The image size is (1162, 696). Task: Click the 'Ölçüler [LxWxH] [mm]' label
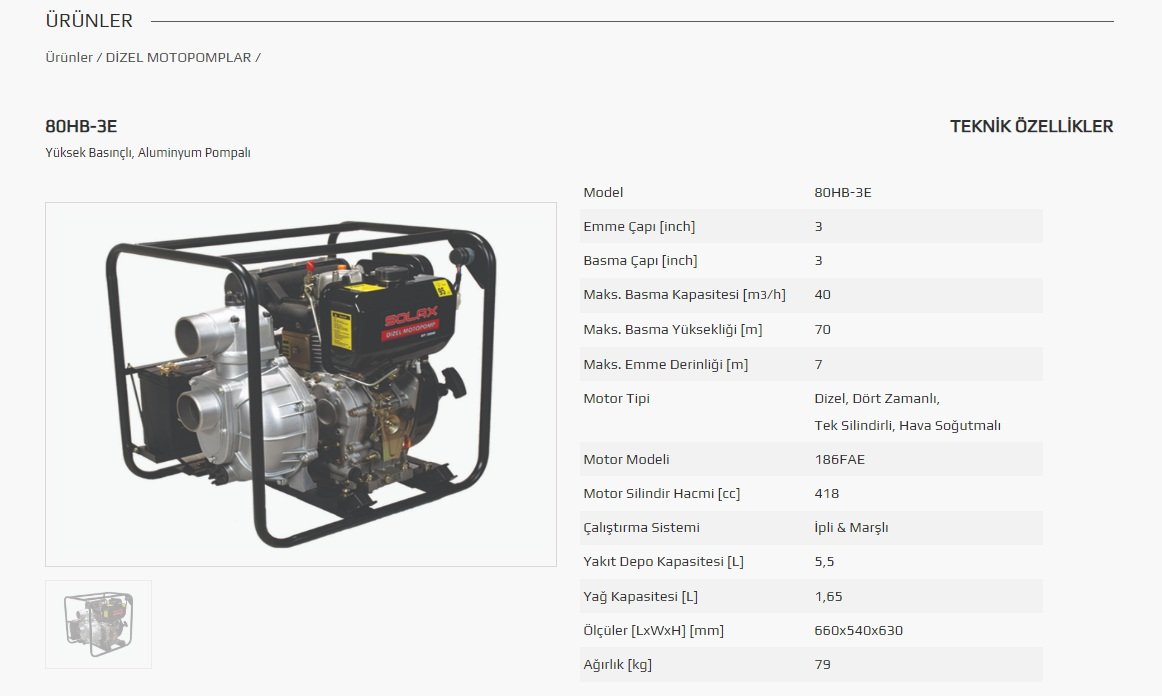[x=654, y=630]
